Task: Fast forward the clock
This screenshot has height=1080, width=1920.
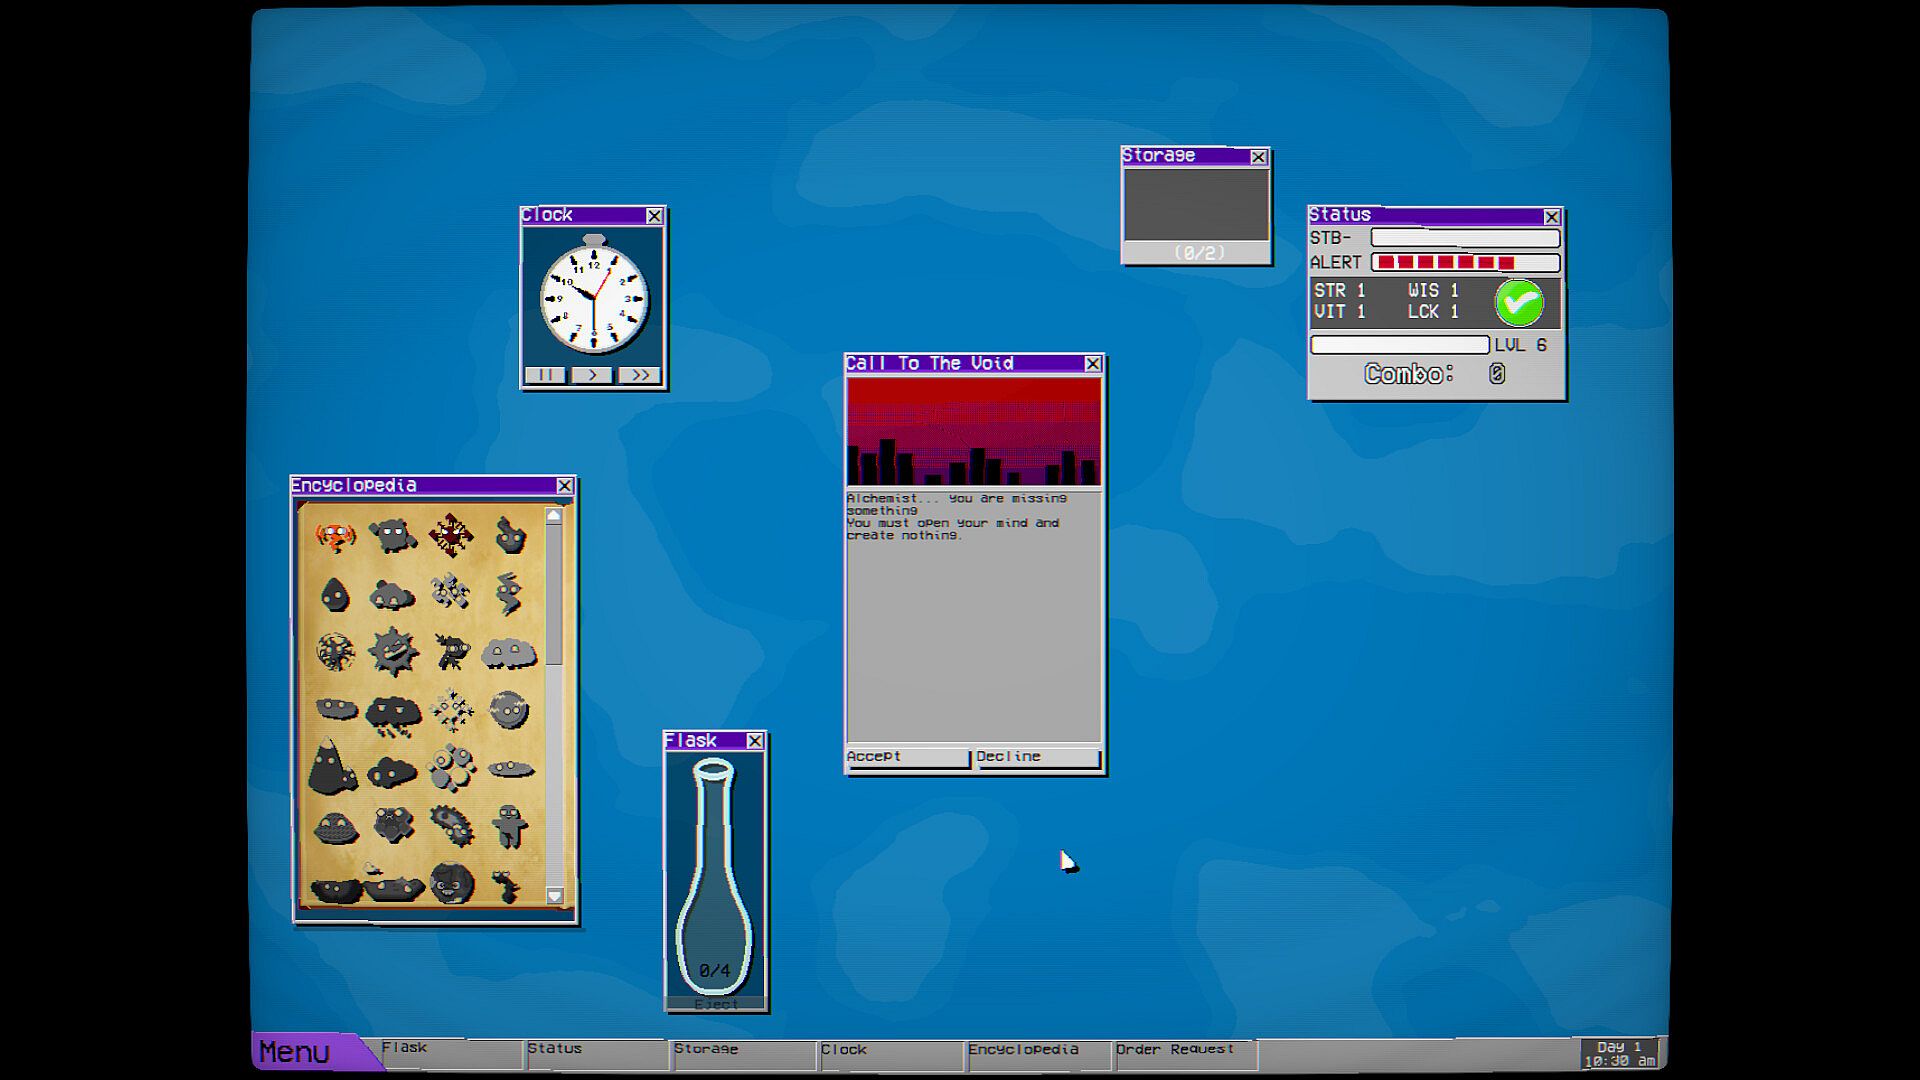Action: (639, 375)
